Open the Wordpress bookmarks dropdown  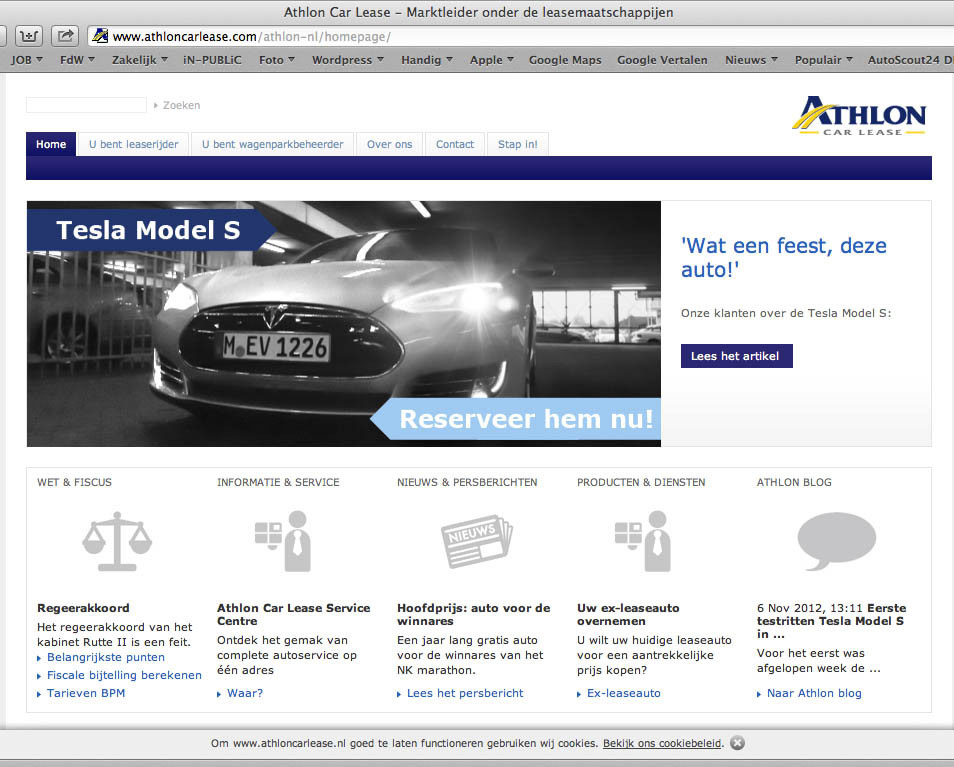348,60
